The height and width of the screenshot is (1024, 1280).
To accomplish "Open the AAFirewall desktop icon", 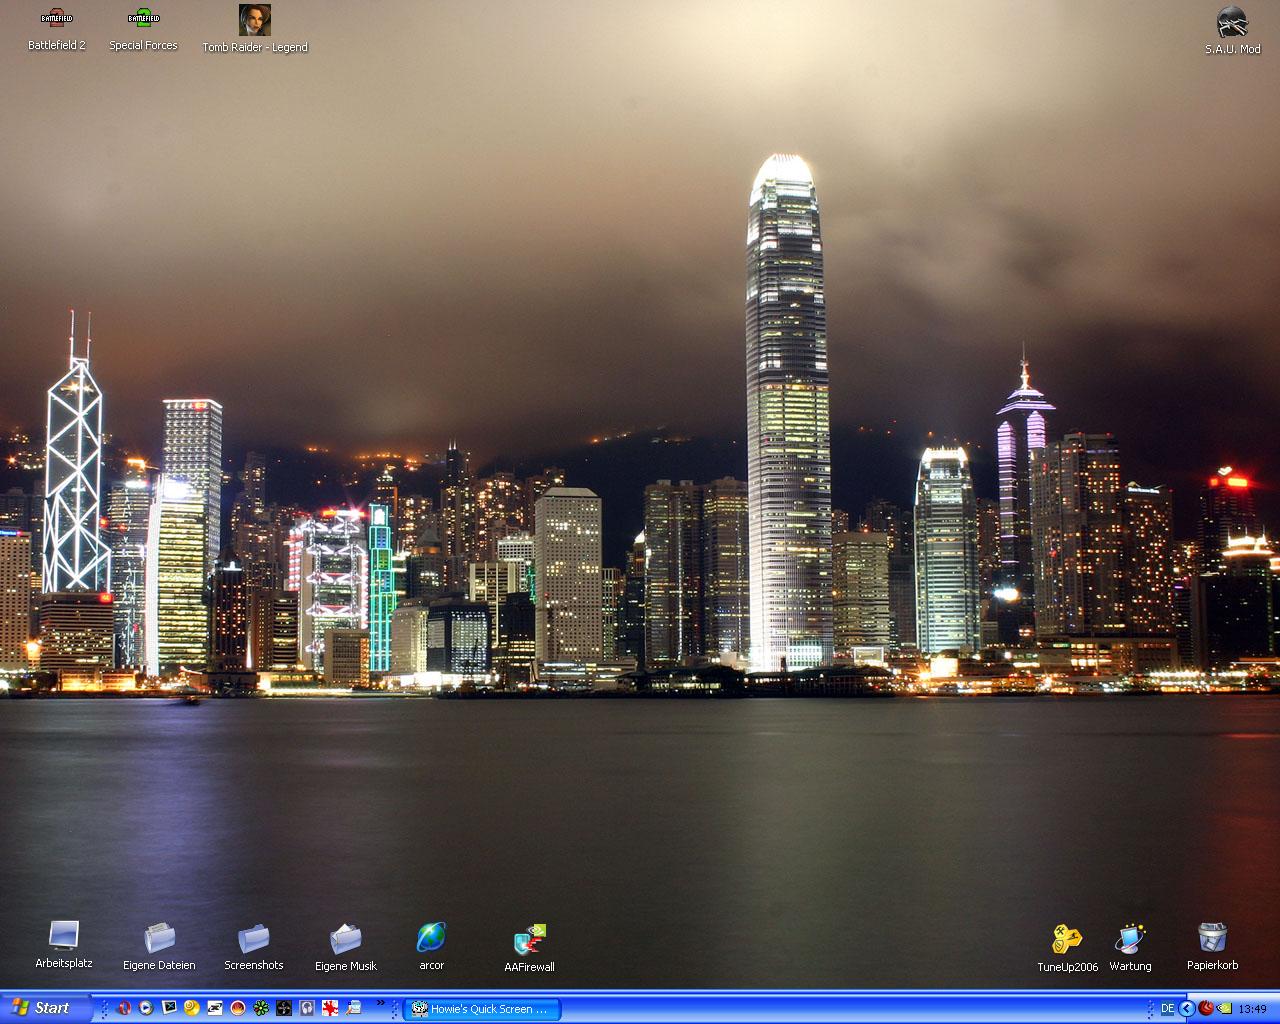I will point(529,948).
